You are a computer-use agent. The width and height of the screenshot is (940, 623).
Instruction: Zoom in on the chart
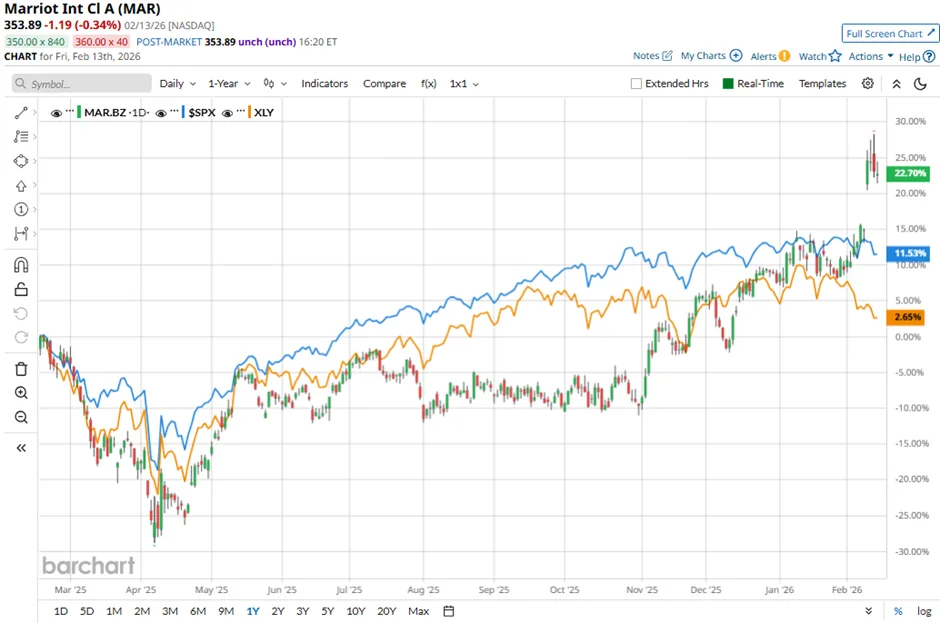[21, 393]
